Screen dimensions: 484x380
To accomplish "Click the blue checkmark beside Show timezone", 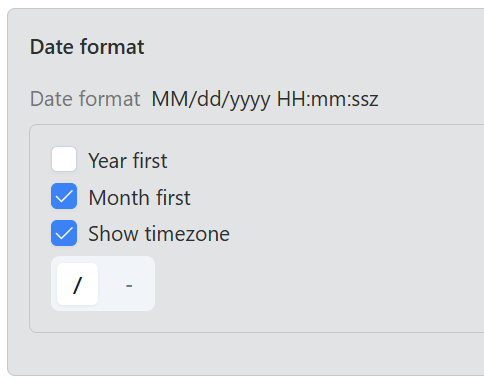I will [64, 233].
